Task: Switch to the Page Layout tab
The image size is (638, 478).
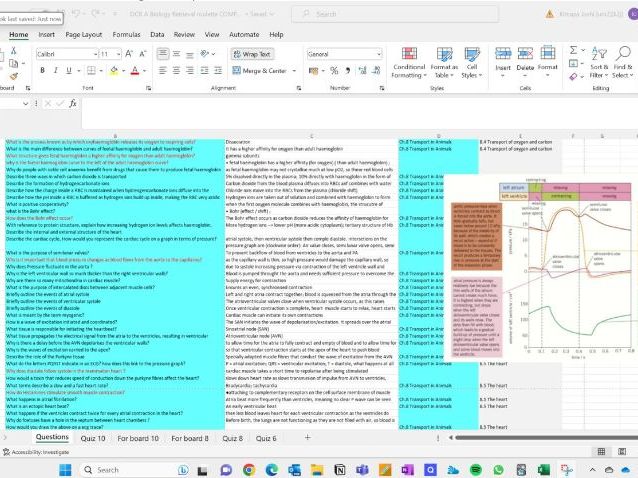Action: [x=84, y=34]
